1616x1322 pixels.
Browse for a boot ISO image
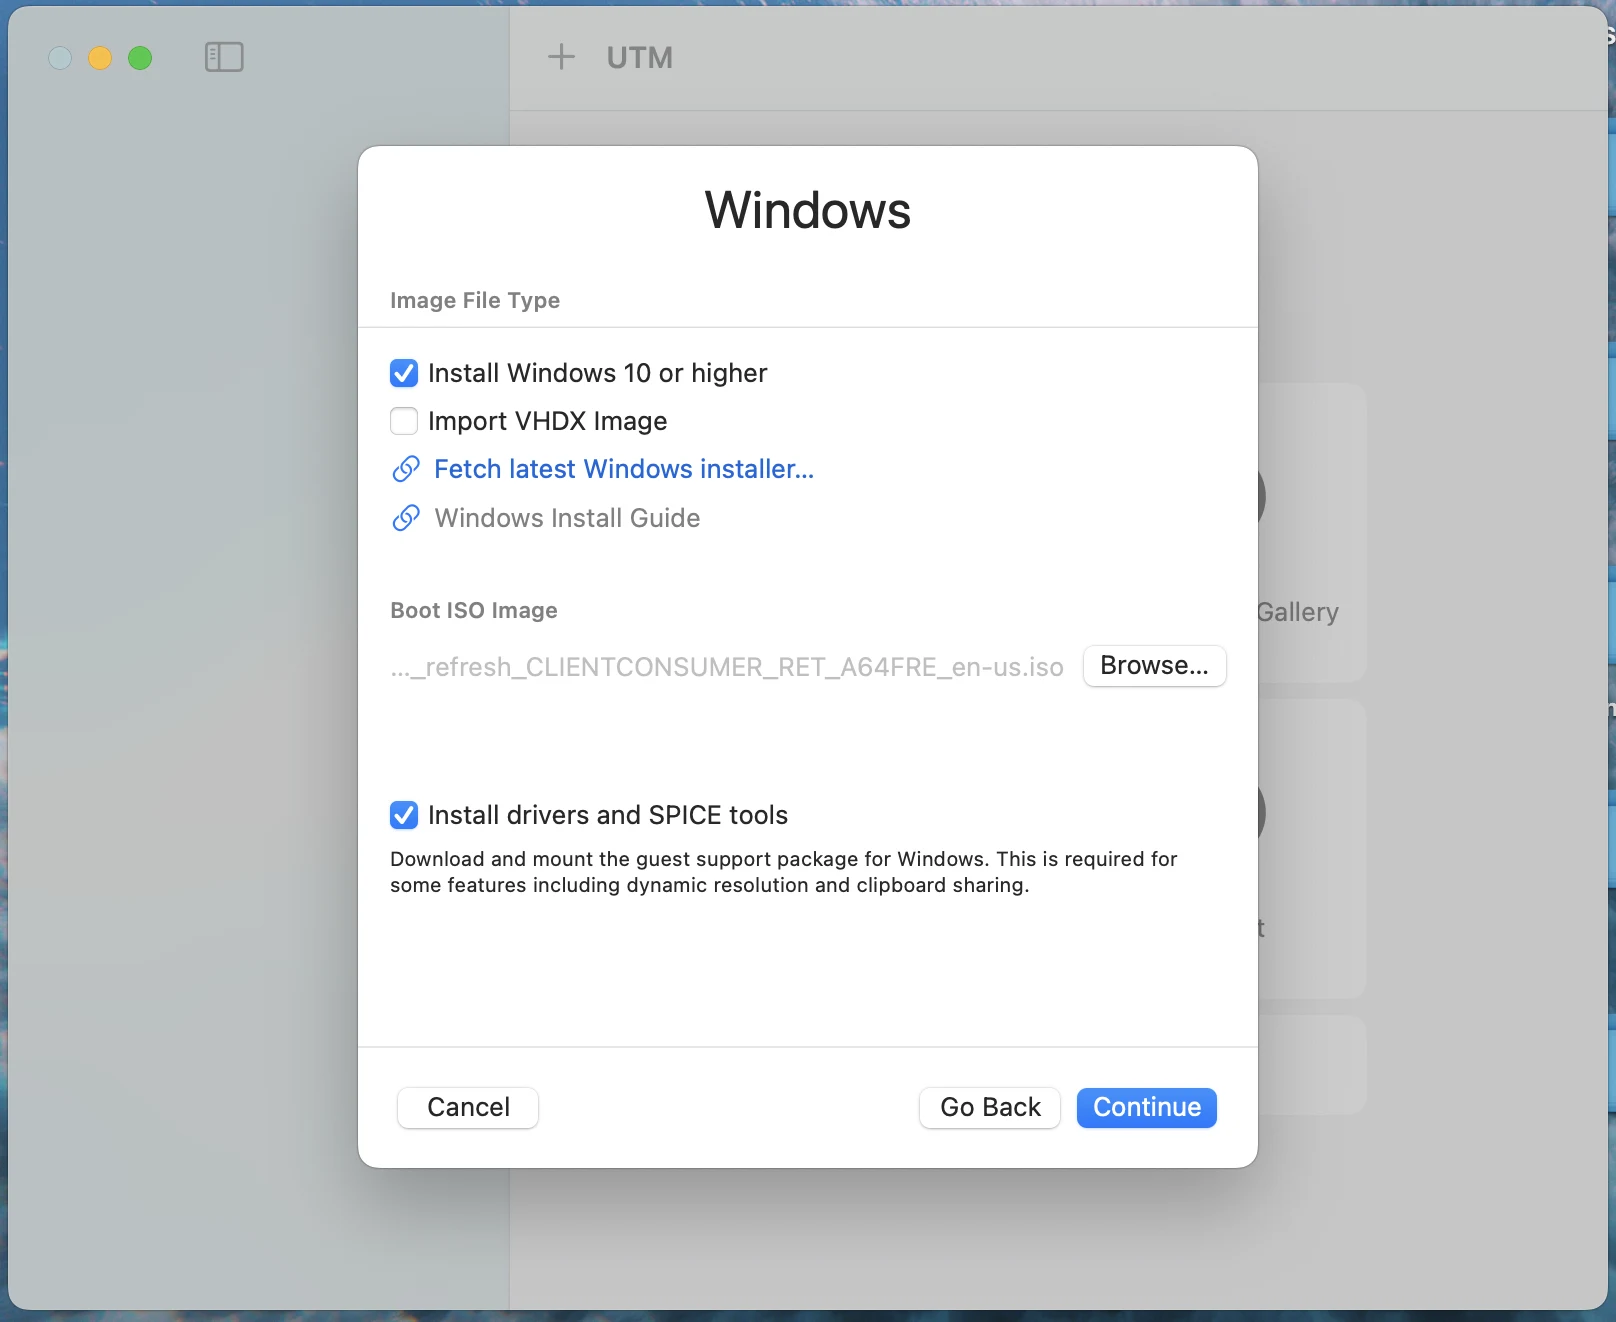pyautogui.click(x=1154, y=666)
